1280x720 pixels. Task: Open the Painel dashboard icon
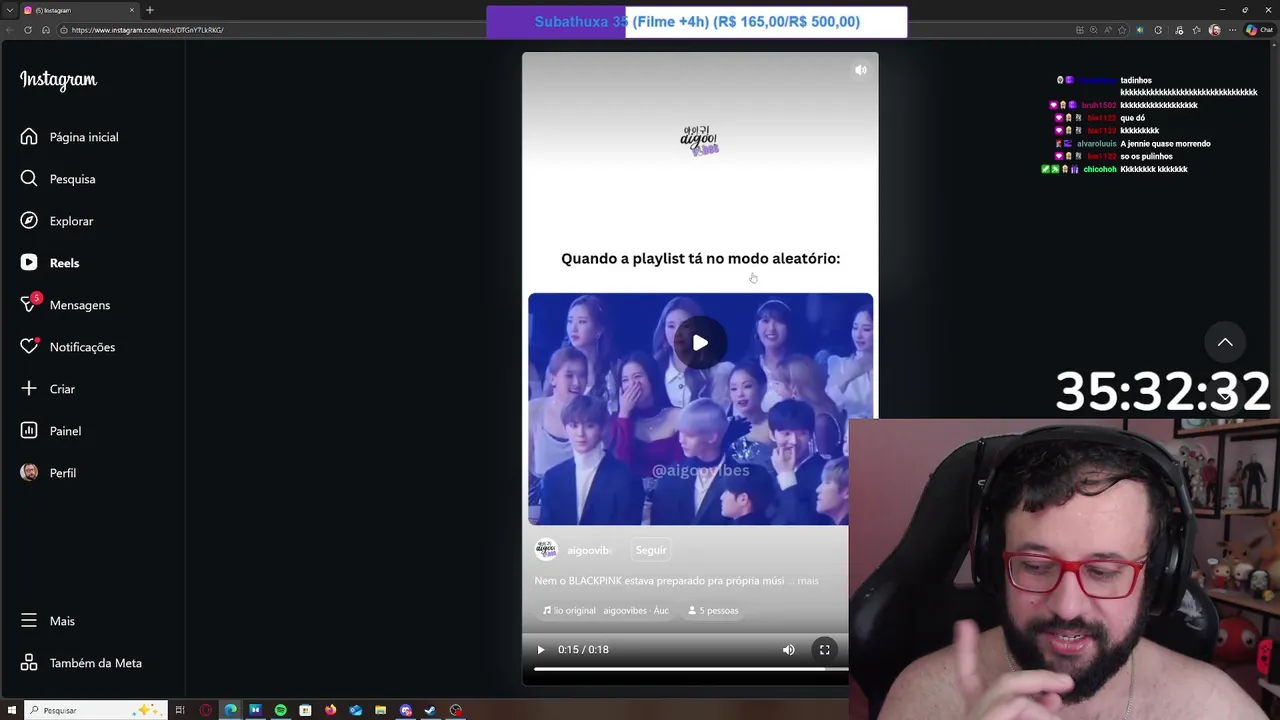[29, 431]
